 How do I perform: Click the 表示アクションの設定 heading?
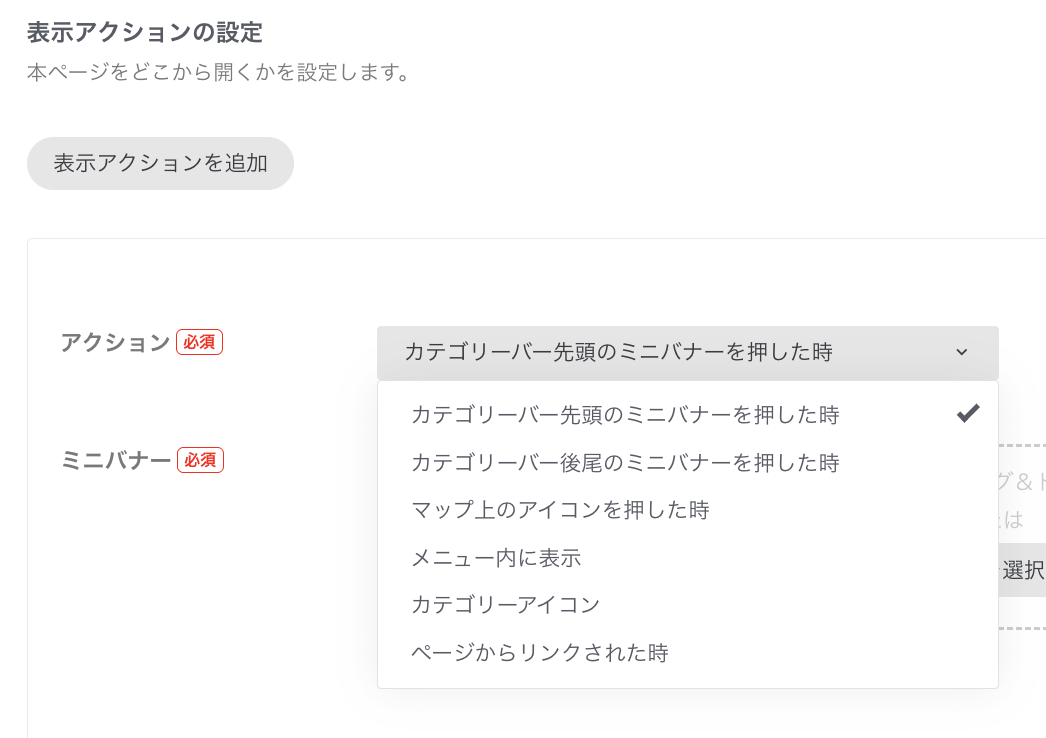tap(144, 32)
